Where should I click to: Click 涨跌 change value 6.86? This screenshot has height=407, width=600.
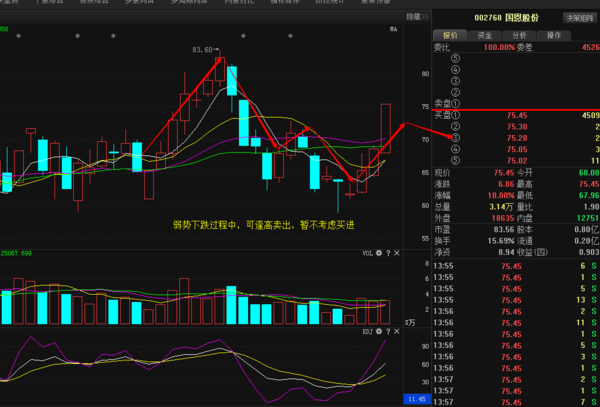[506, 184]
